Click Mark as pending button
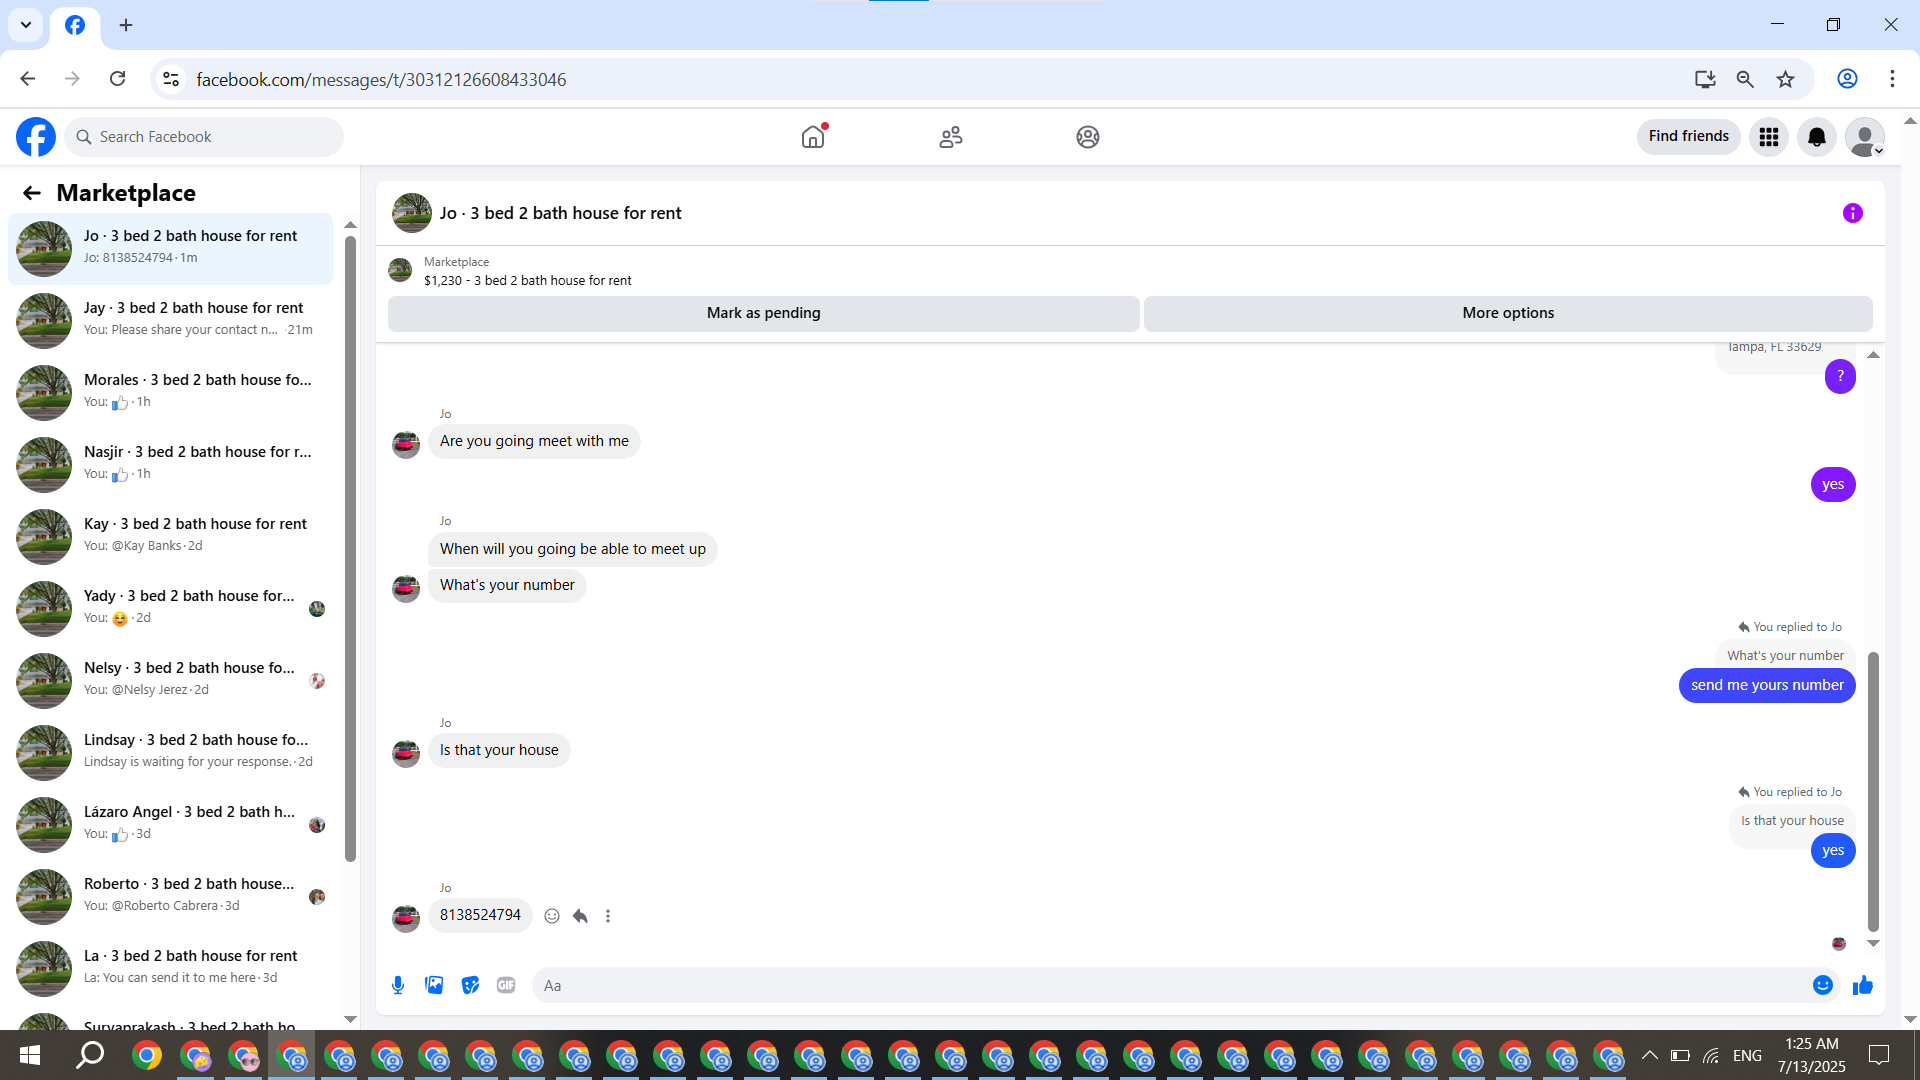The image size is (1920, 1080). click(763, 313)
